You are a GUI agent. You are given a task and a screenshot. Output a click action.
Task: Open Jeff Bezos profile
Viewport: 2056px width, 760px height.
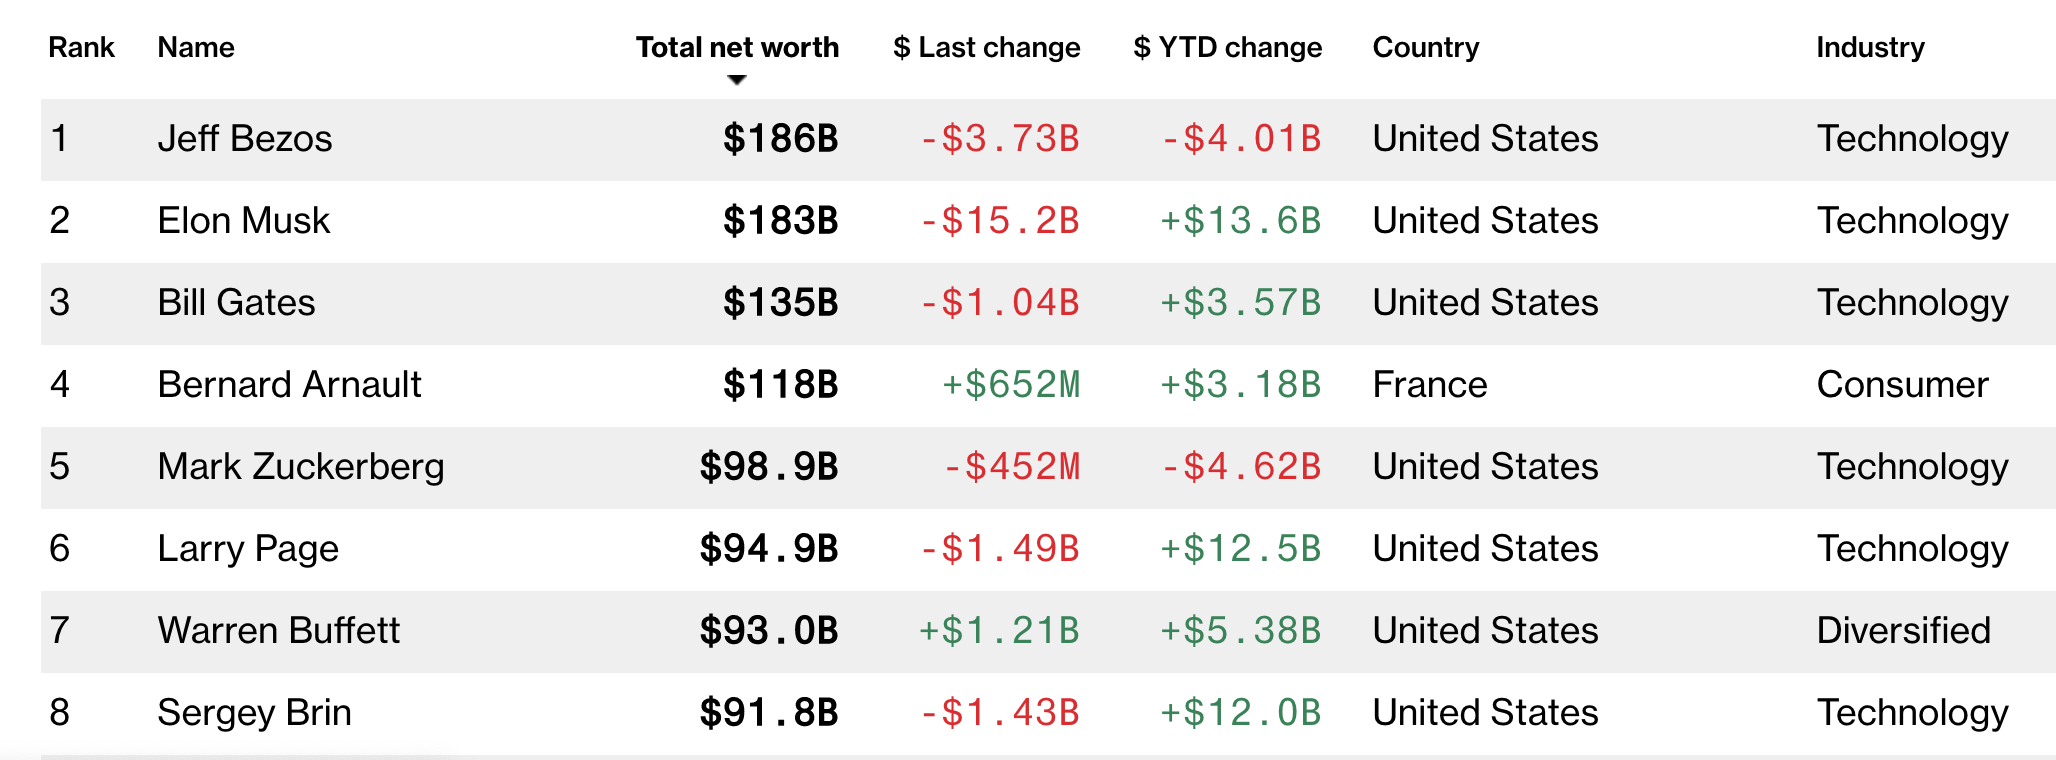(245, 139)
